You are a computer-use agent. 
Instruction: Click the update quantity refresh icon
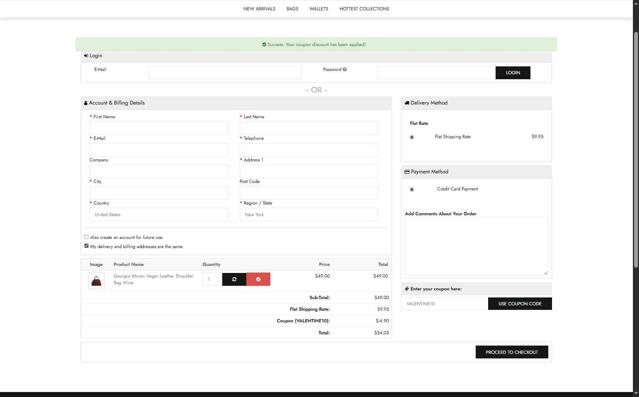tap(234, 279)
